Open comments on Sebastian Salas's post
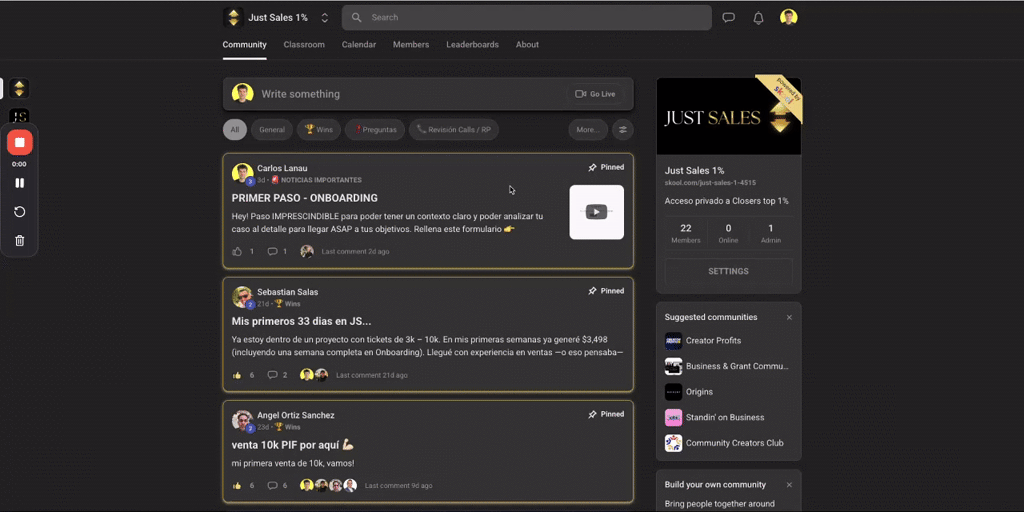 point(273,375)
